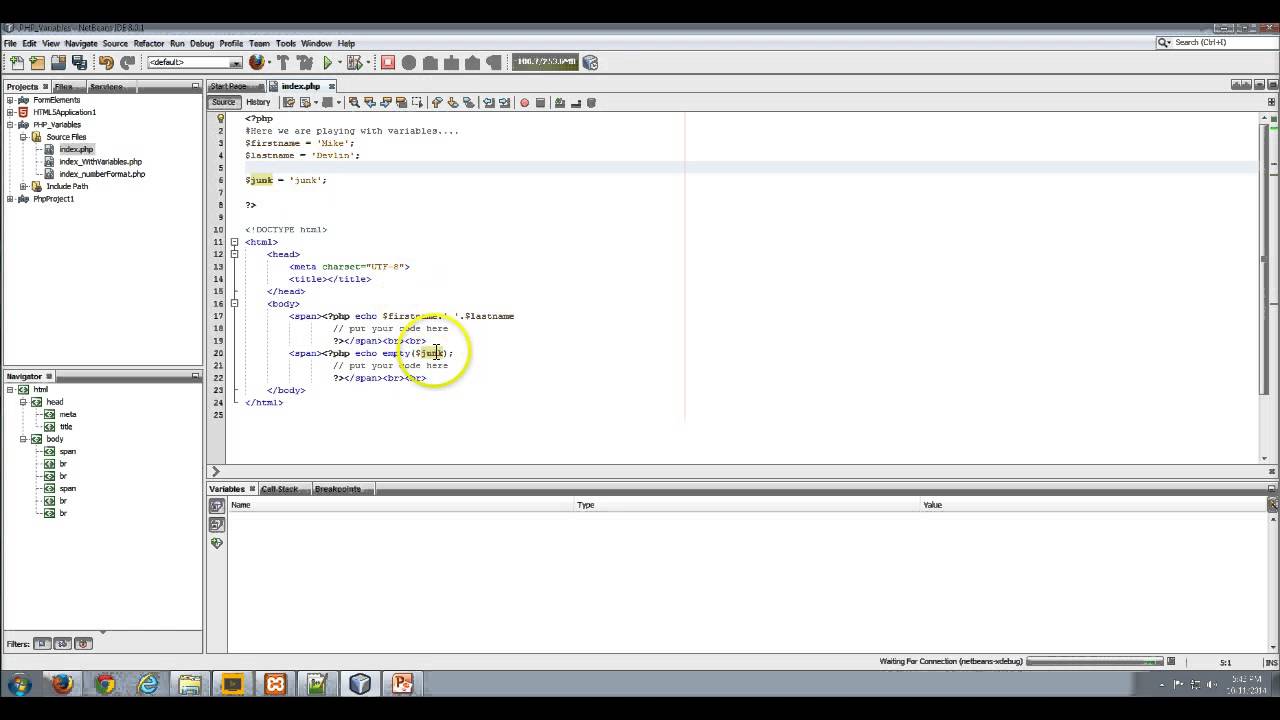The image size is (1280, 720).
Task: Click the red Stop debugger session icon
Action: (388, 62)
